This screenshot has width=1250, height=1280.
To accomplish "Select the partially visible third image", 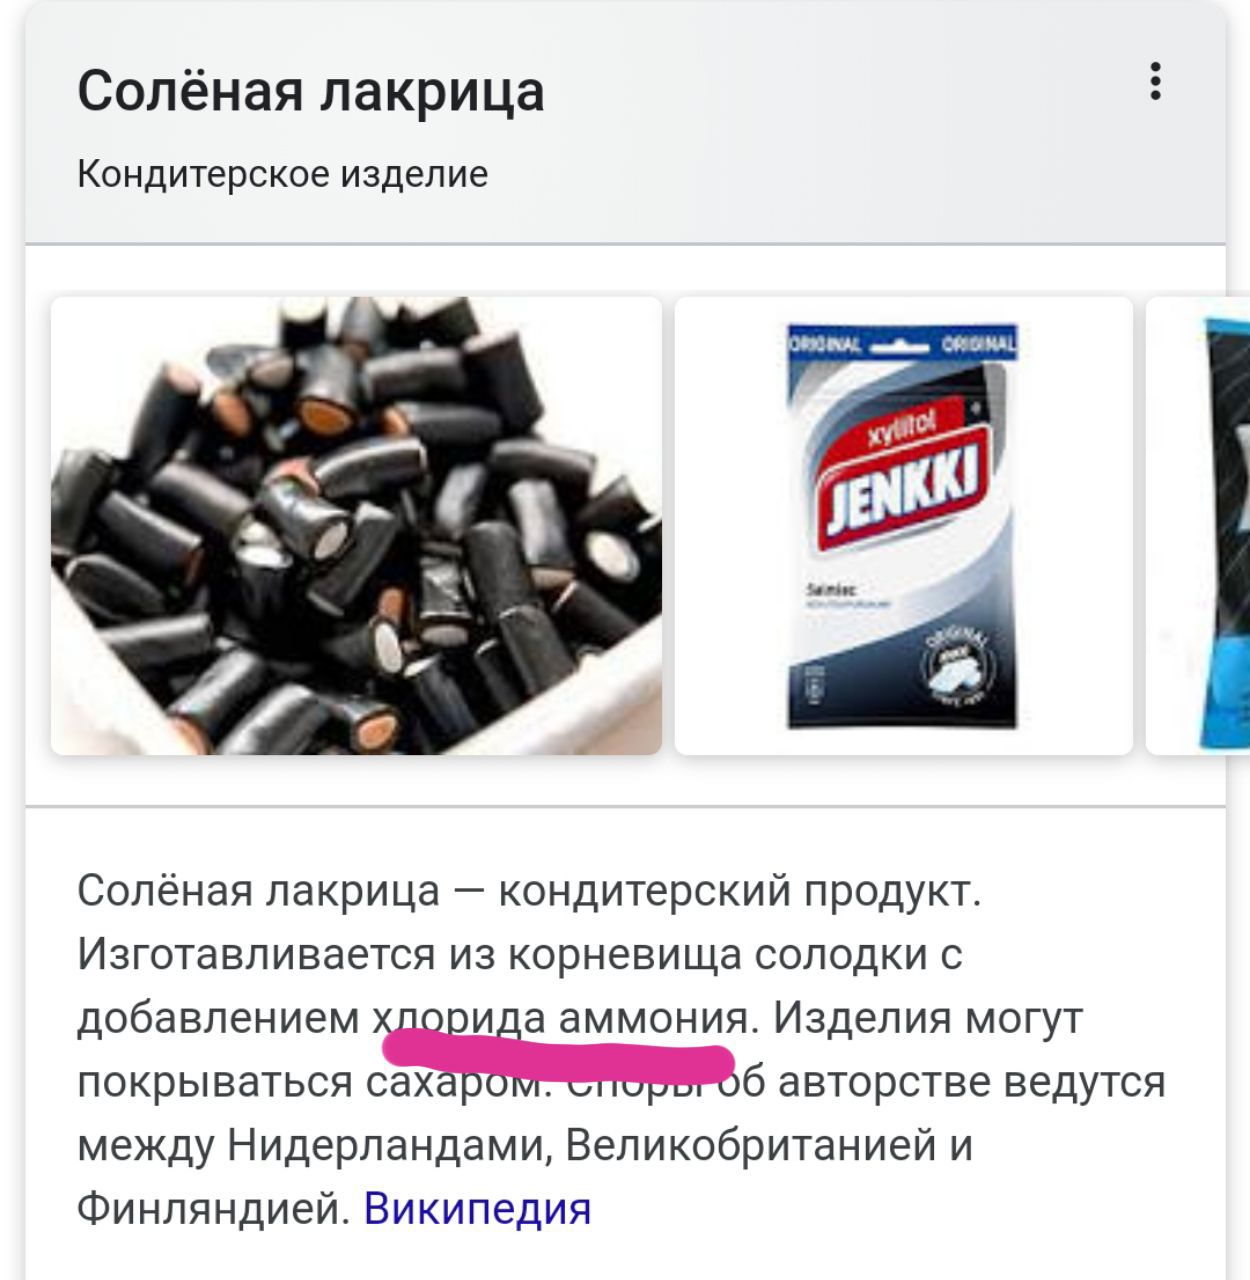I will [x=1198, y=525].
